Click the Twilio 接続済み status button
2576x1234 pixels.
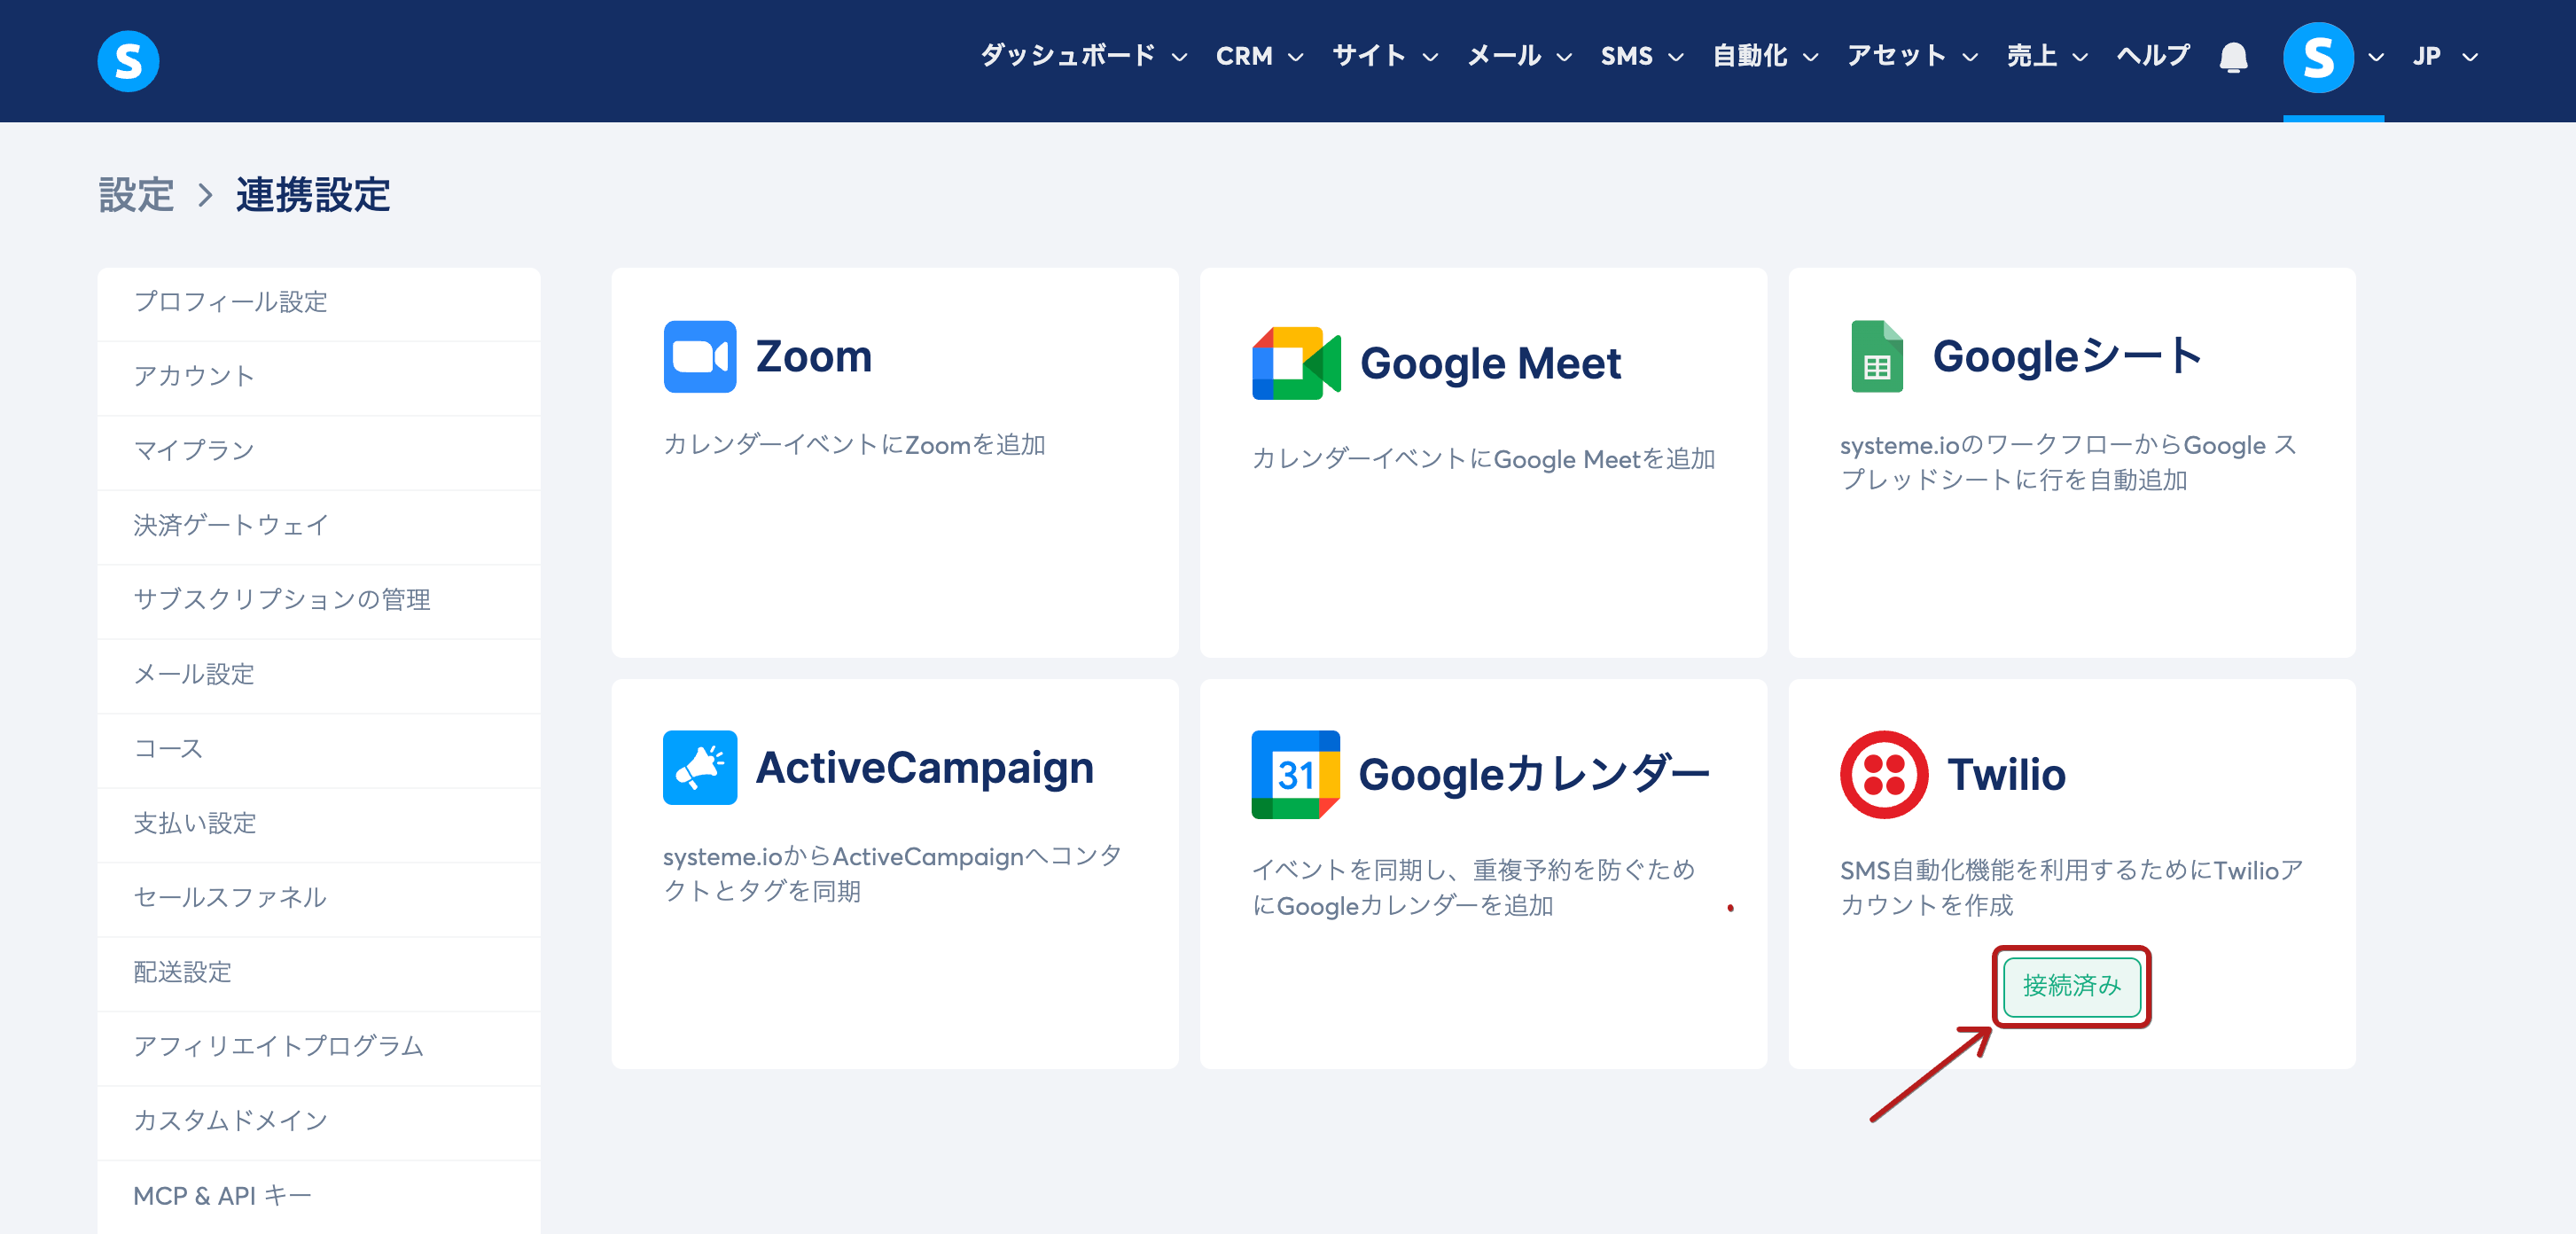click(2071, 986)
